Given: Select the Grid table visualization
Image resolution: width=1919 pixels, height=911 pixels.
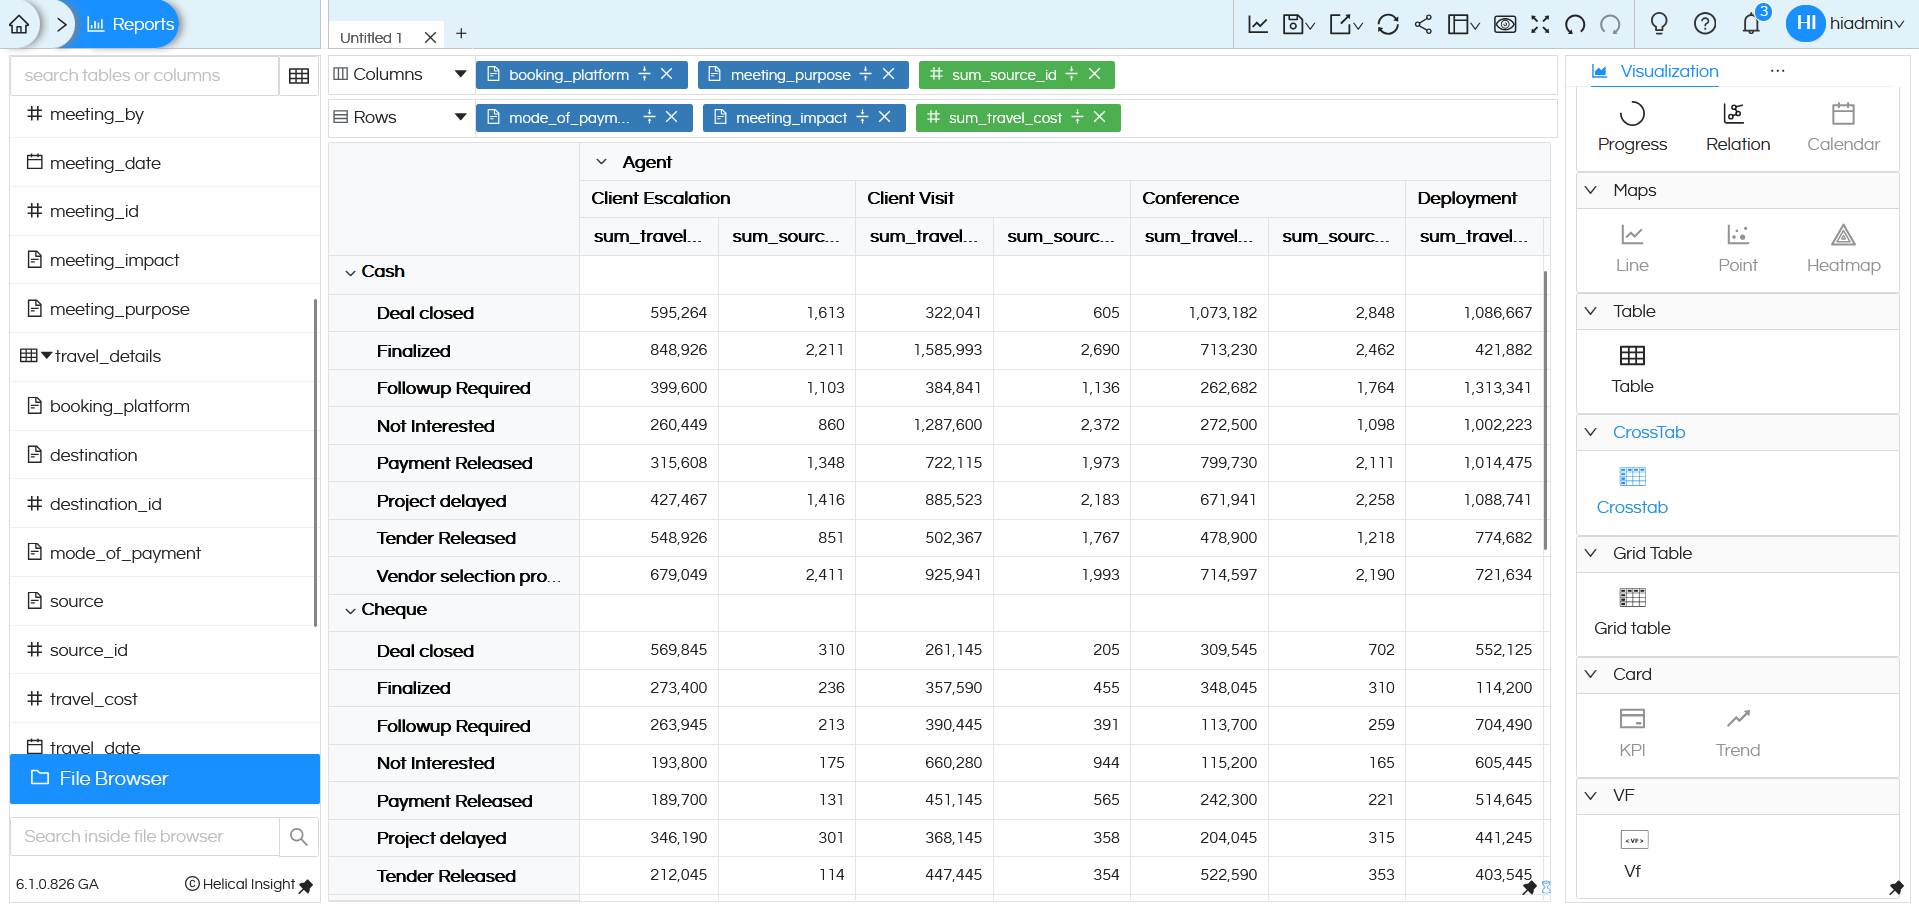Looking at the screenshot, I should coord(1631,611).
